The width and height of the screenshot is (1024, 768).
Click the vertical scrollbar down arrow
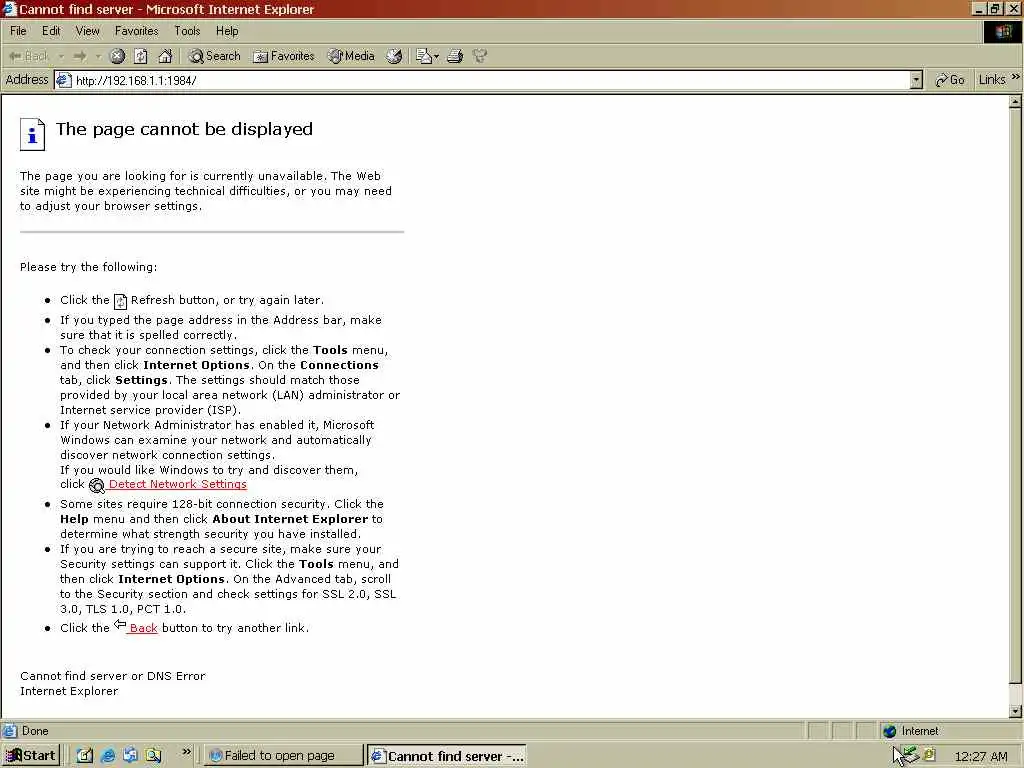coord(1016,711)
